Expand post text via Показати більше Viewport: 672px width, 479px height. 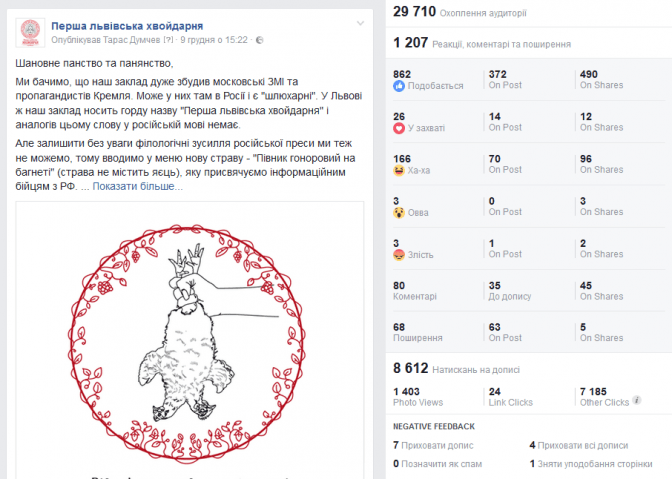138,186
